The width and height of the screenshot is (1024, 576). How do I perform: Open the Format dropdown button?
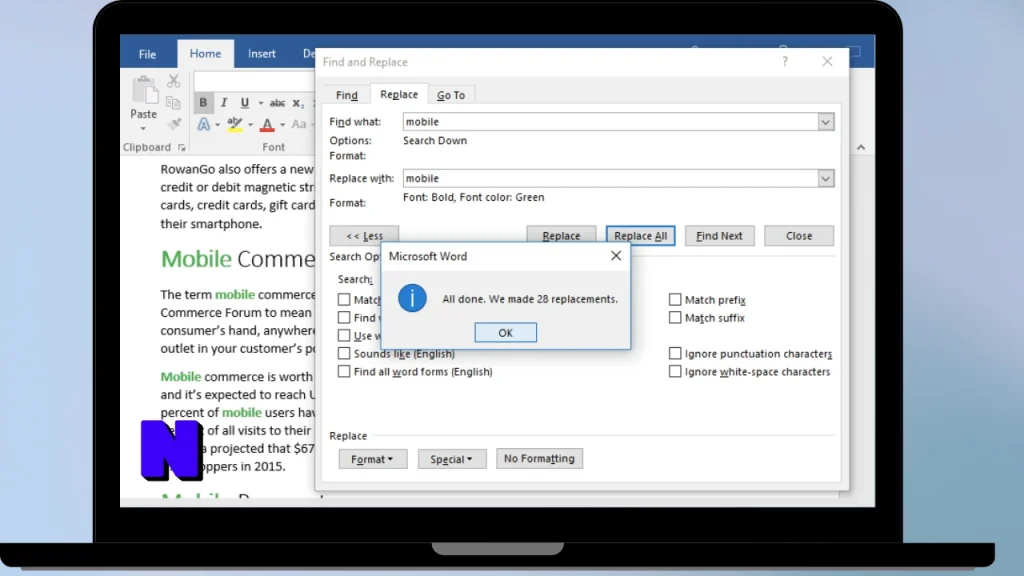[x=372, y=459]
